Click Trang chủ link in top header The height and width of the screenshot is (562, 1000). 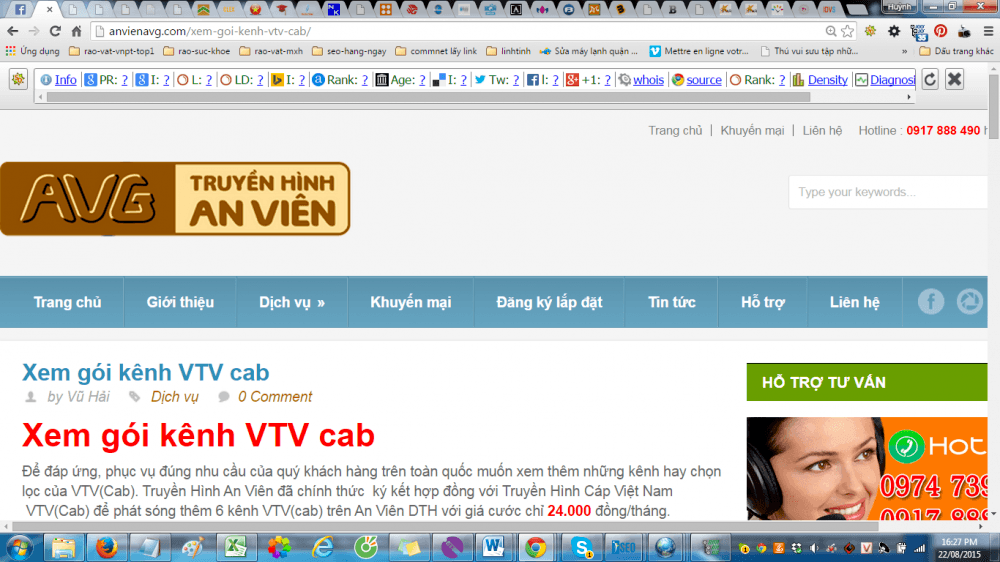coord(675,130)
